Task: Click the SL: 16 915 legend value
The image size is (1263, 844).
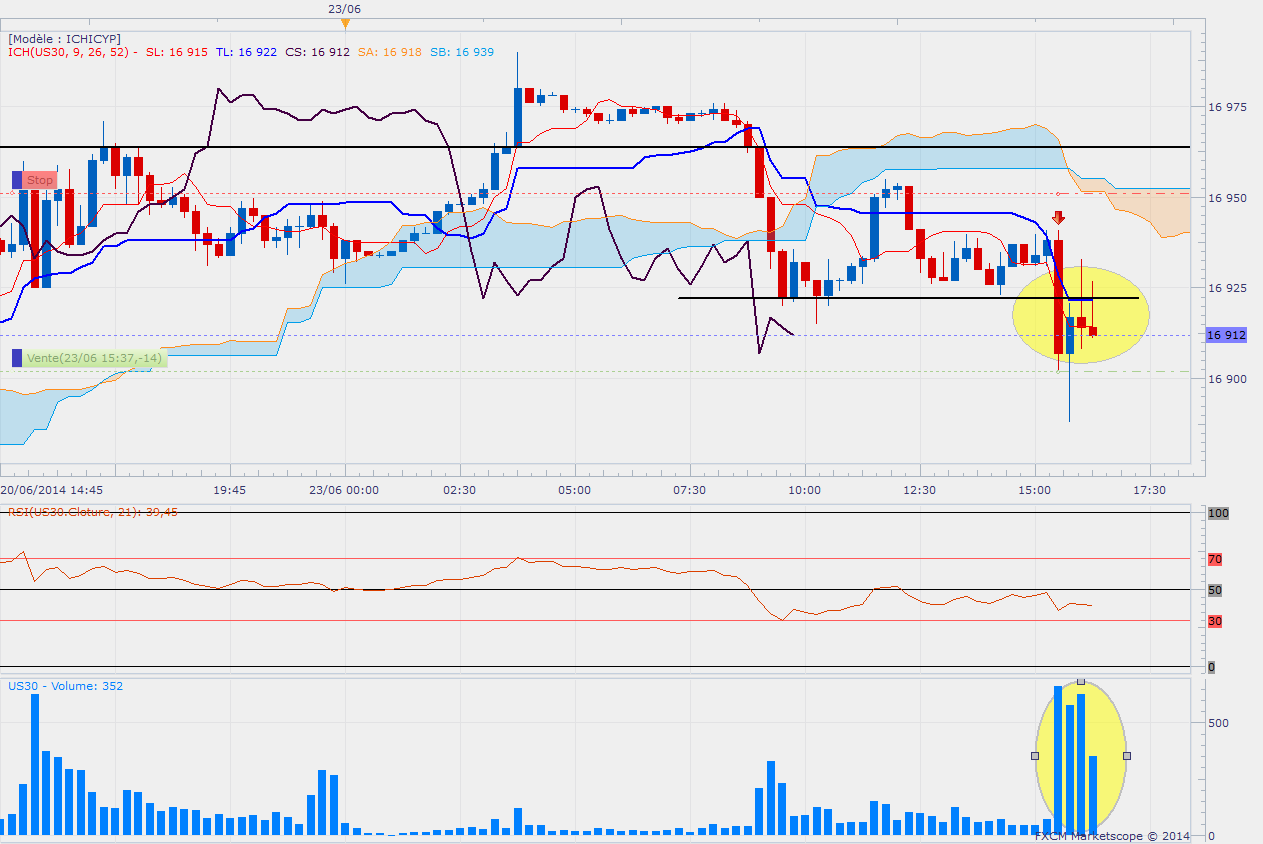Action: click(x=177, y=52)
